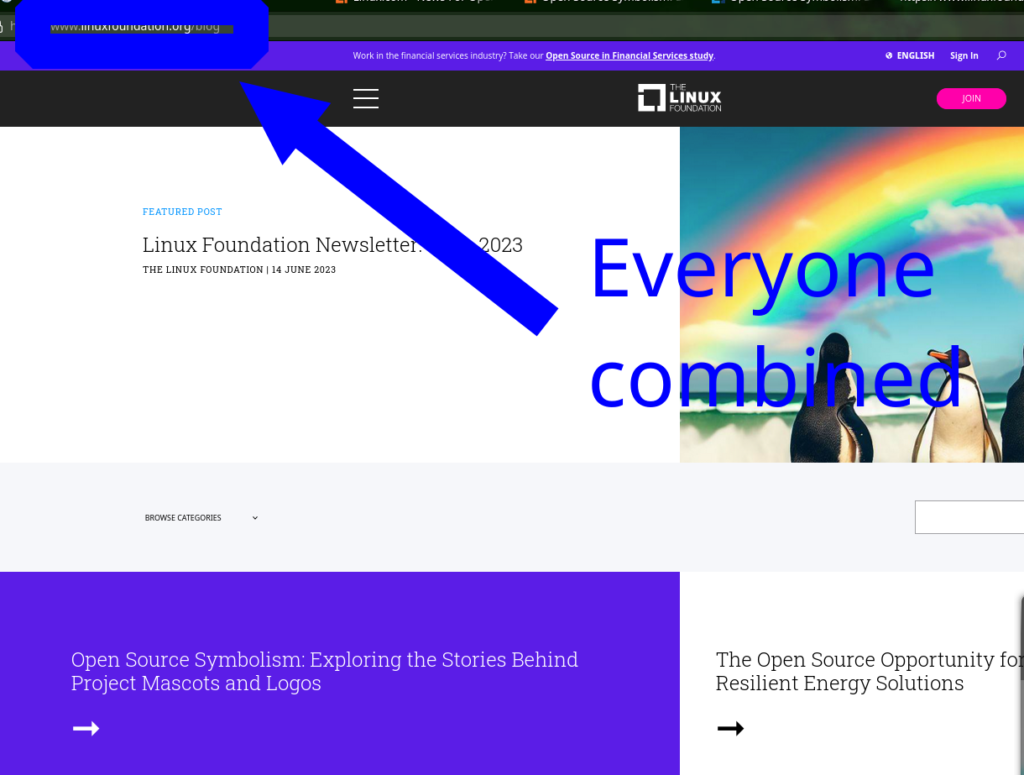Expand the Browse Categories dropdown
Image resolution: width=1024 pixels, height=775 pixels.
click(x=201, y=518)
